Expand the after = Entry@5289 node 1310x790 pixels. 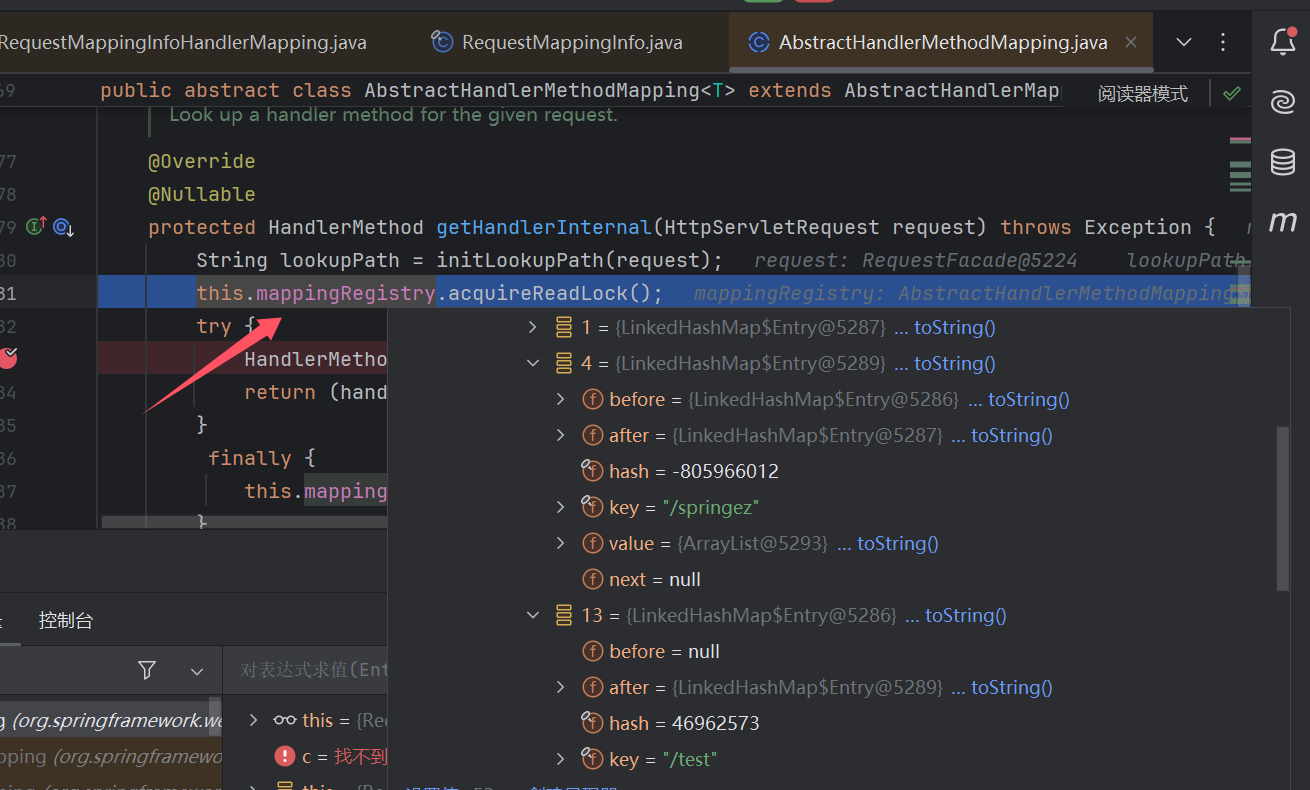[x=561, y=687]
